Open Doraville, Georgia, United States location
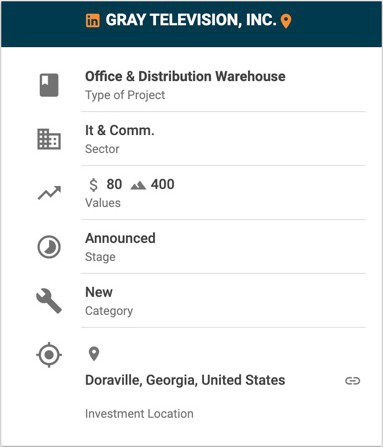This screenshot has width=383, height=447. (185, 380)
